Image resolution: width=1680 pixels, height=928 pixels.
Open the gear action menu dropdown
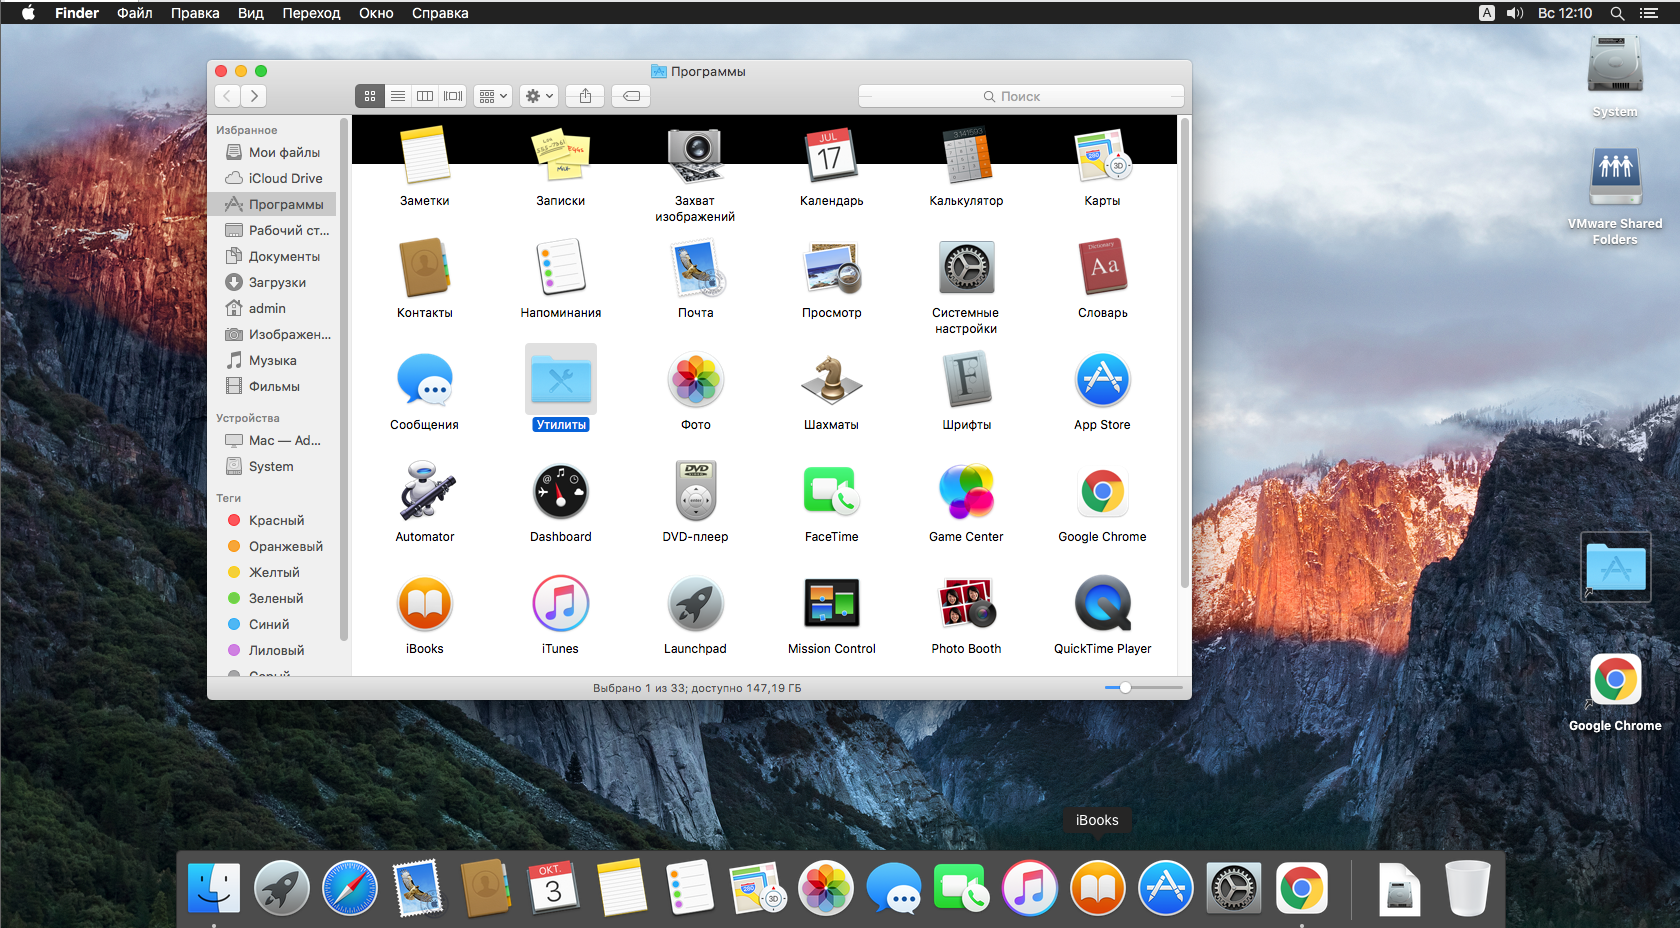tap(539, 96)
